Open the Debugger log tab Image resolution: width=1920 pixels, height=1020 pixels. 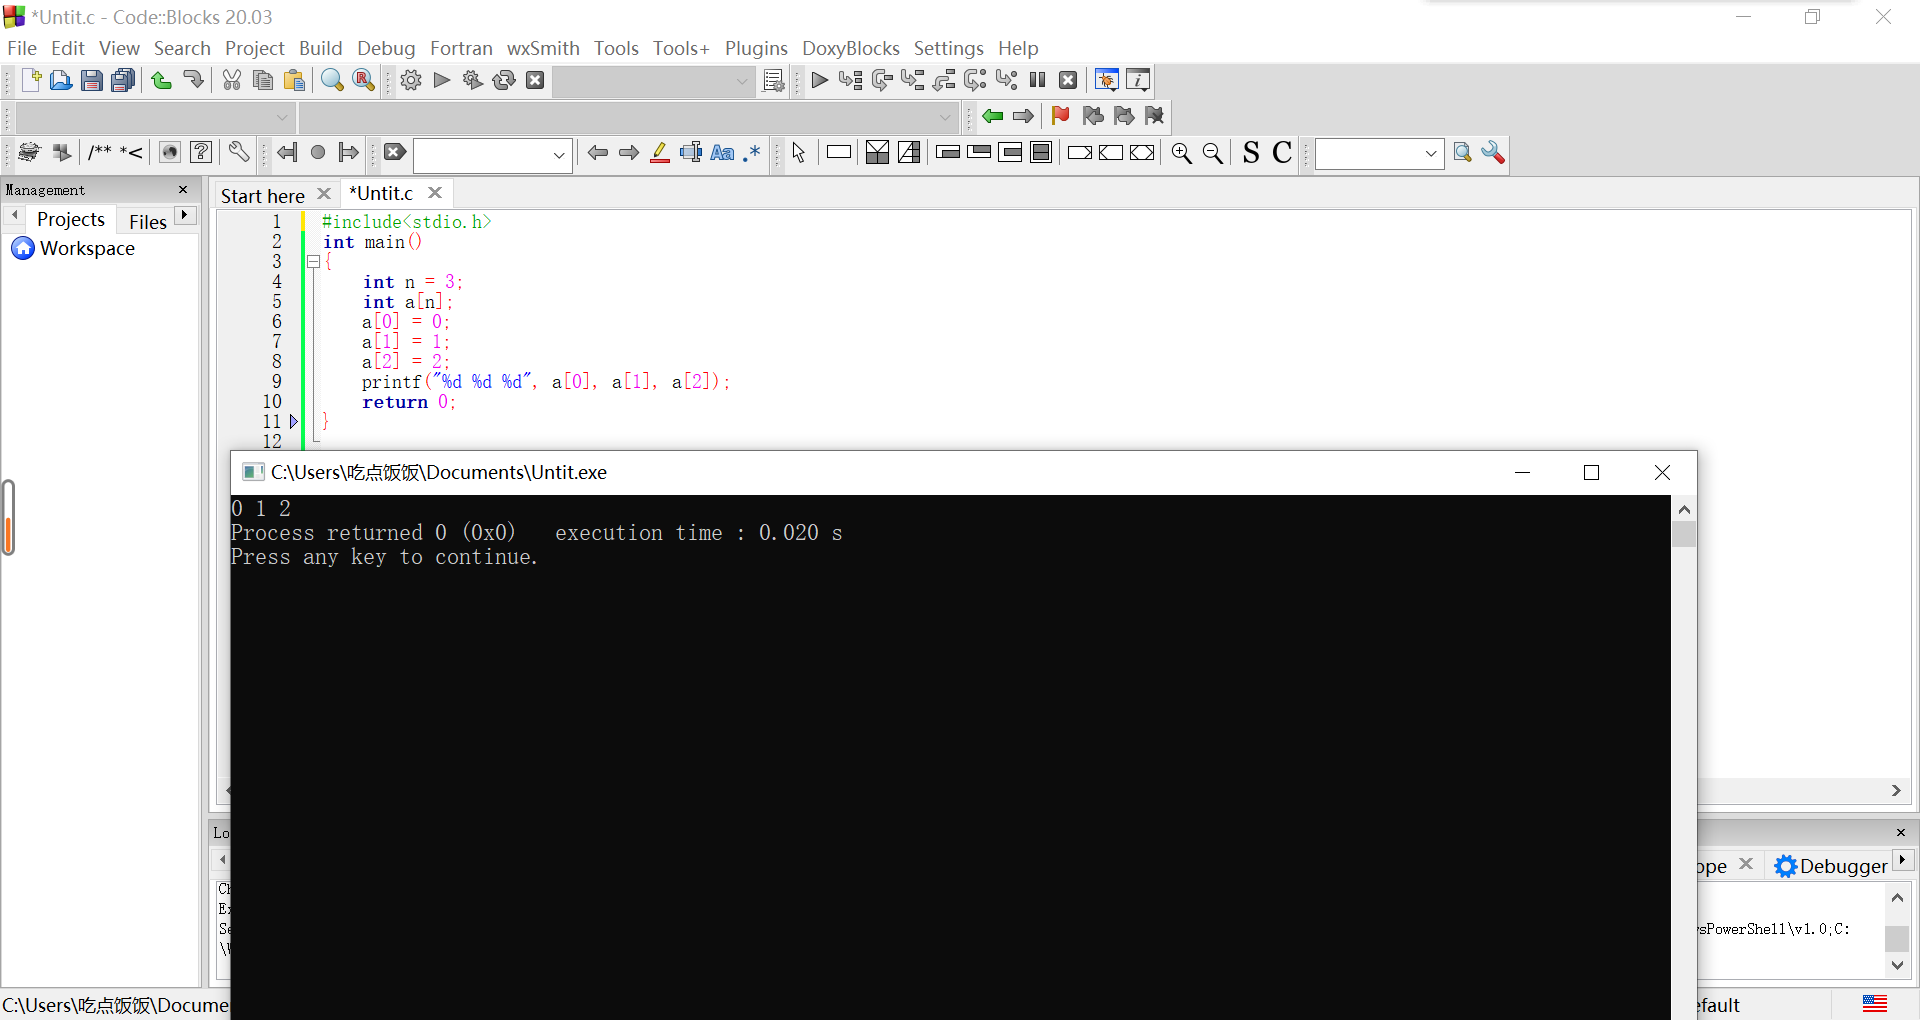[1832, 866]
